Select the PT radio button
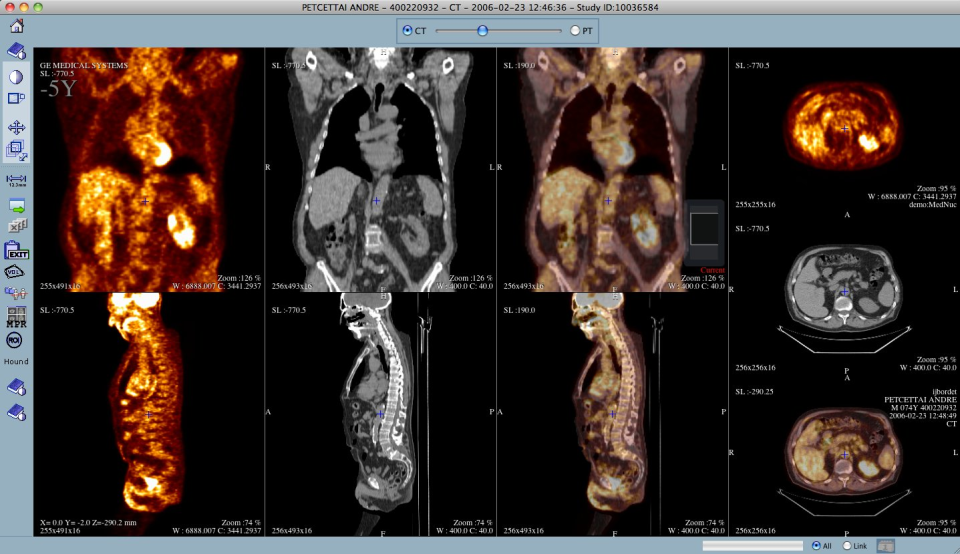The width and height of the screenshot is (960, 554). pyautogui.click(x=575, y=31)
